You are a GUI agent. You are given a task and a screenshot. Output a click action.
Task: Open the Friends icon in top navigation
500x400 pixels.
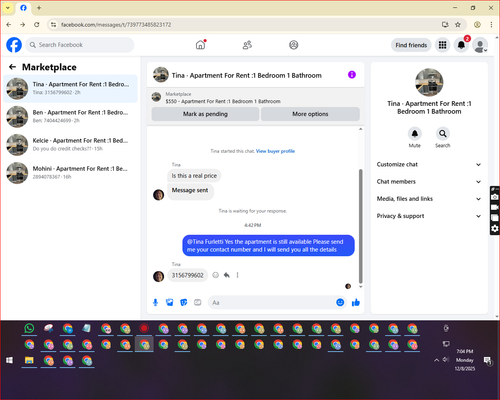pyautogui.click(x=247, y=45)
